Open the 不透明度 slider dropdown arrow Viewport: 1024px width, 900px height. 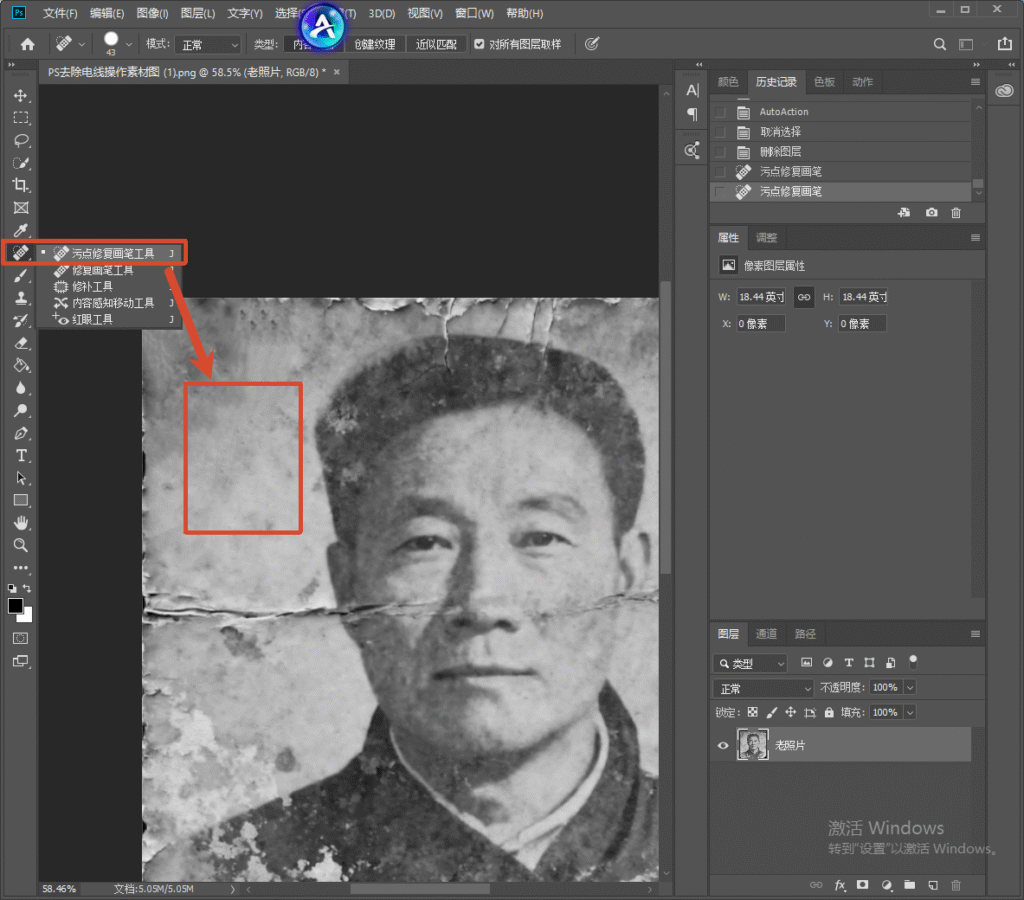pos(910,688)
